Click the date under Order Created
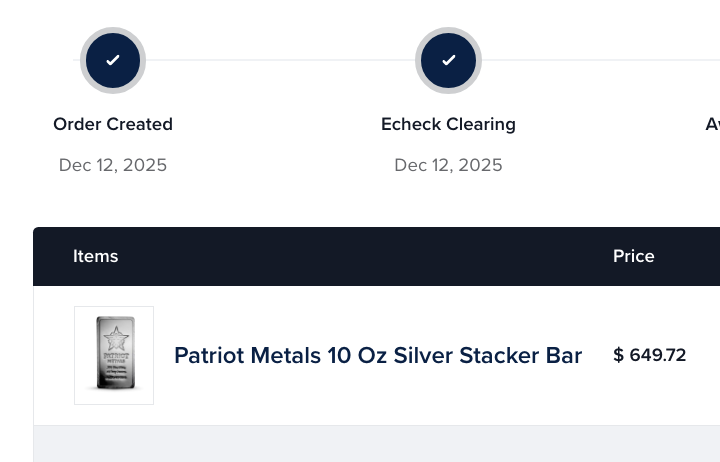The width and height of the screenshot is (720, 462). (x=113, y=165)
